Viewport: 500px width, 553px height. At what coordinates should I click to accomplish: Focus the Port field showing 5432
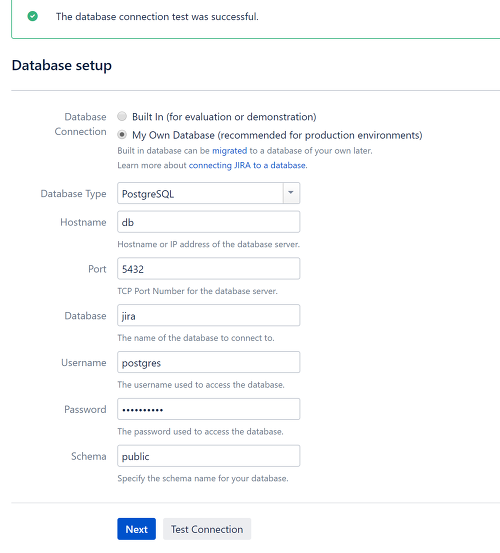click(208, 269)
